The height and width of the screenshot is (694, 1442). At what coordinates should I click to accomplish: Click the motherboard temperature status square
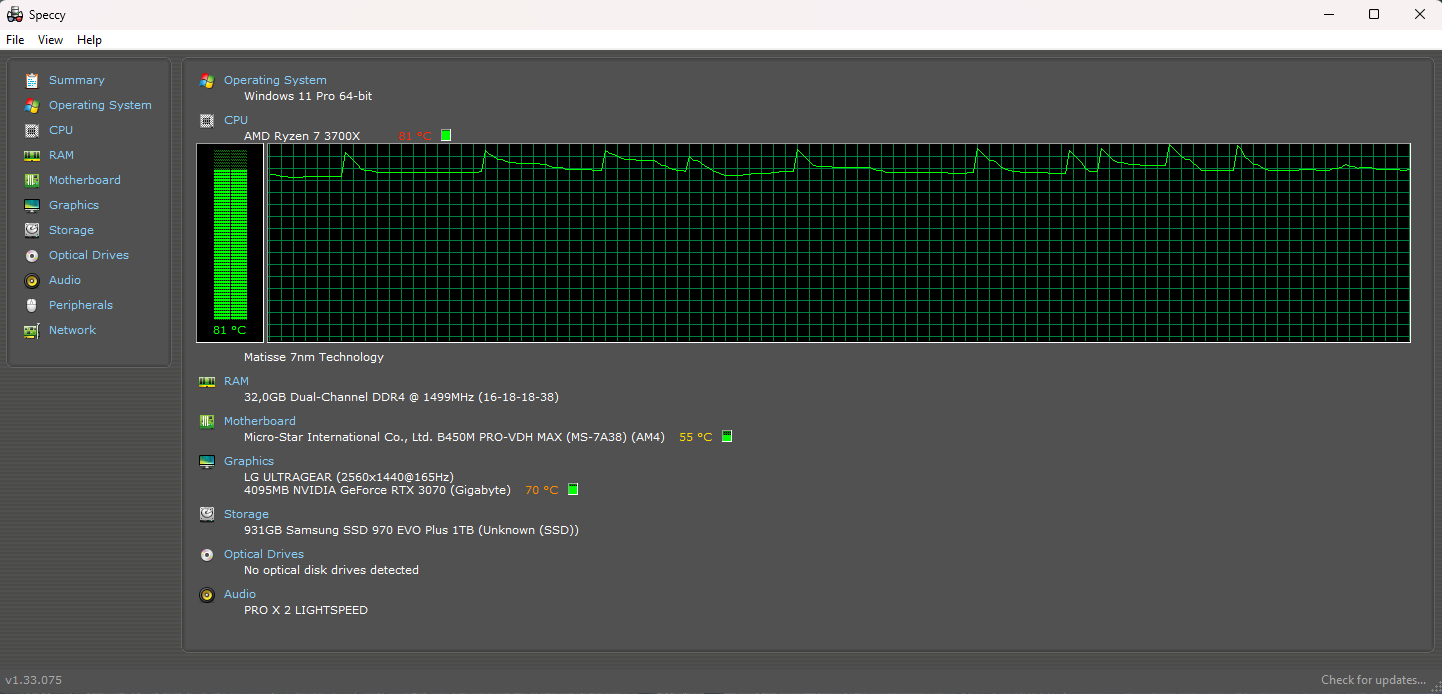click(727, 436)
